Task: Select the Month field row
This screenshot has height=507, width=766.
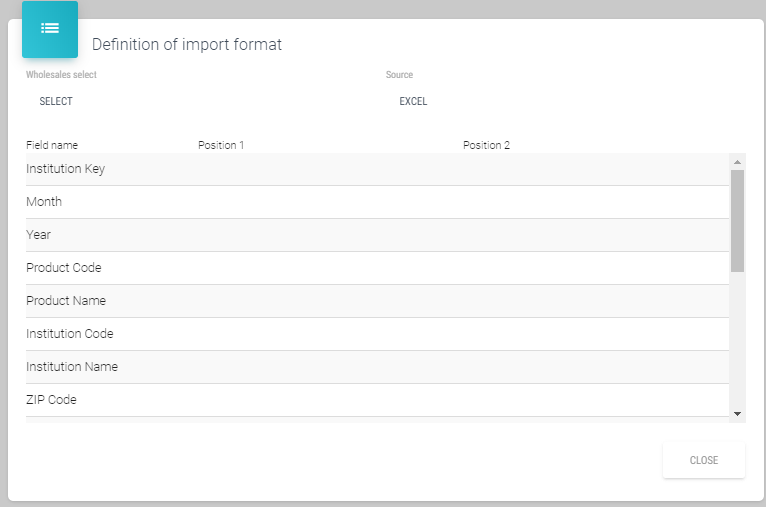Action: click(44, 202)
